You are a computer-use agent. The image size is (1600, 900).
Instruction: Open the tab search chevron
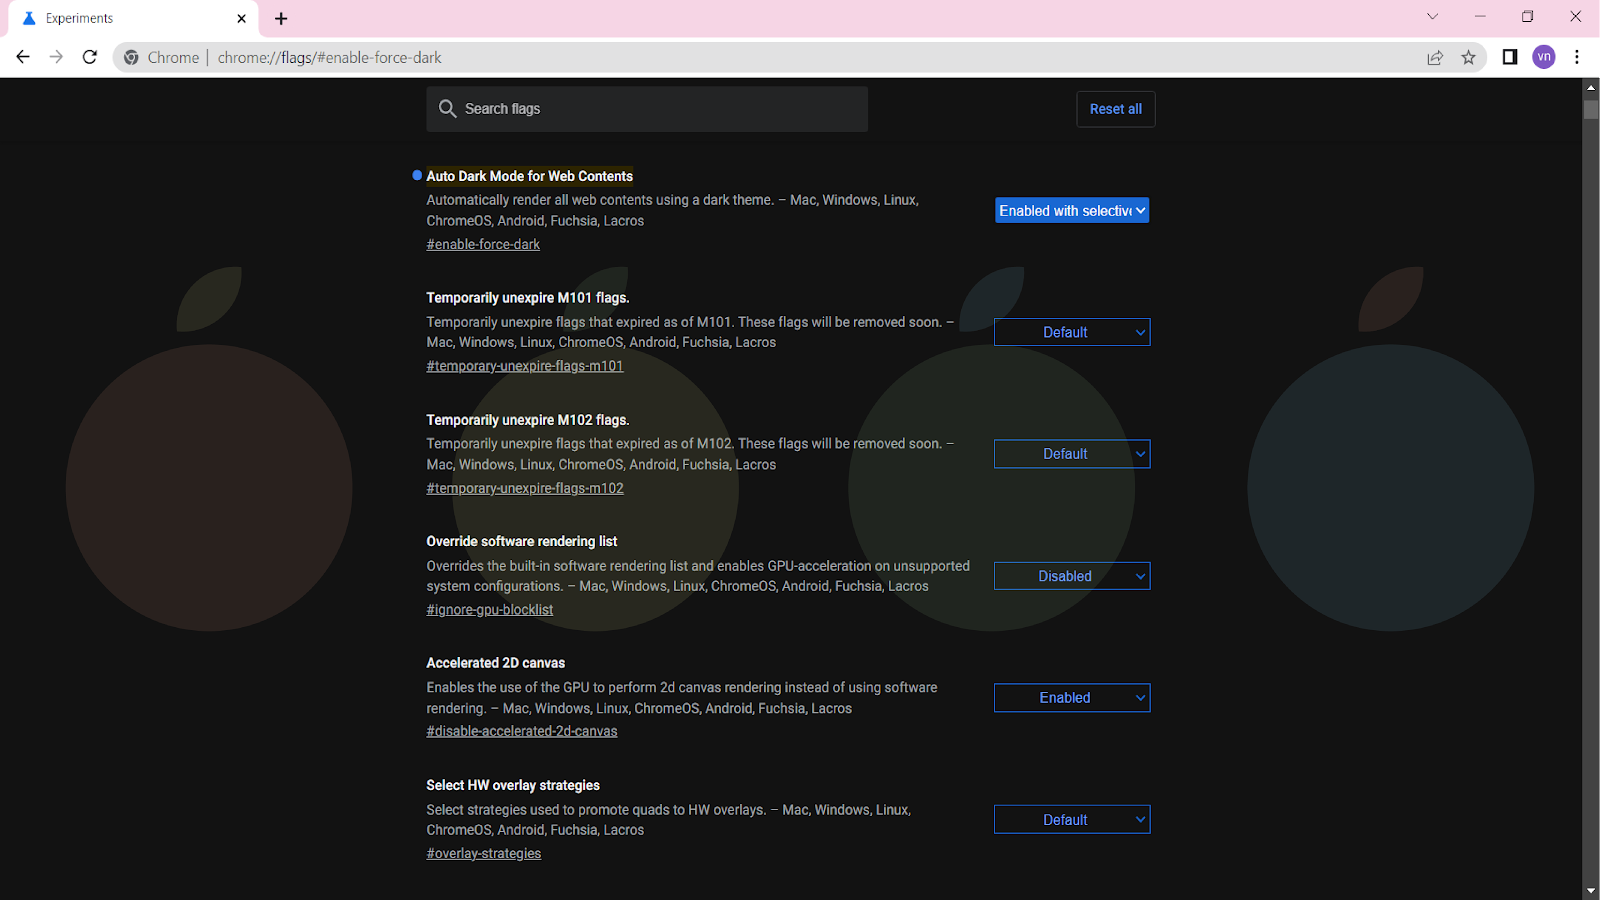coord(1432,17)
